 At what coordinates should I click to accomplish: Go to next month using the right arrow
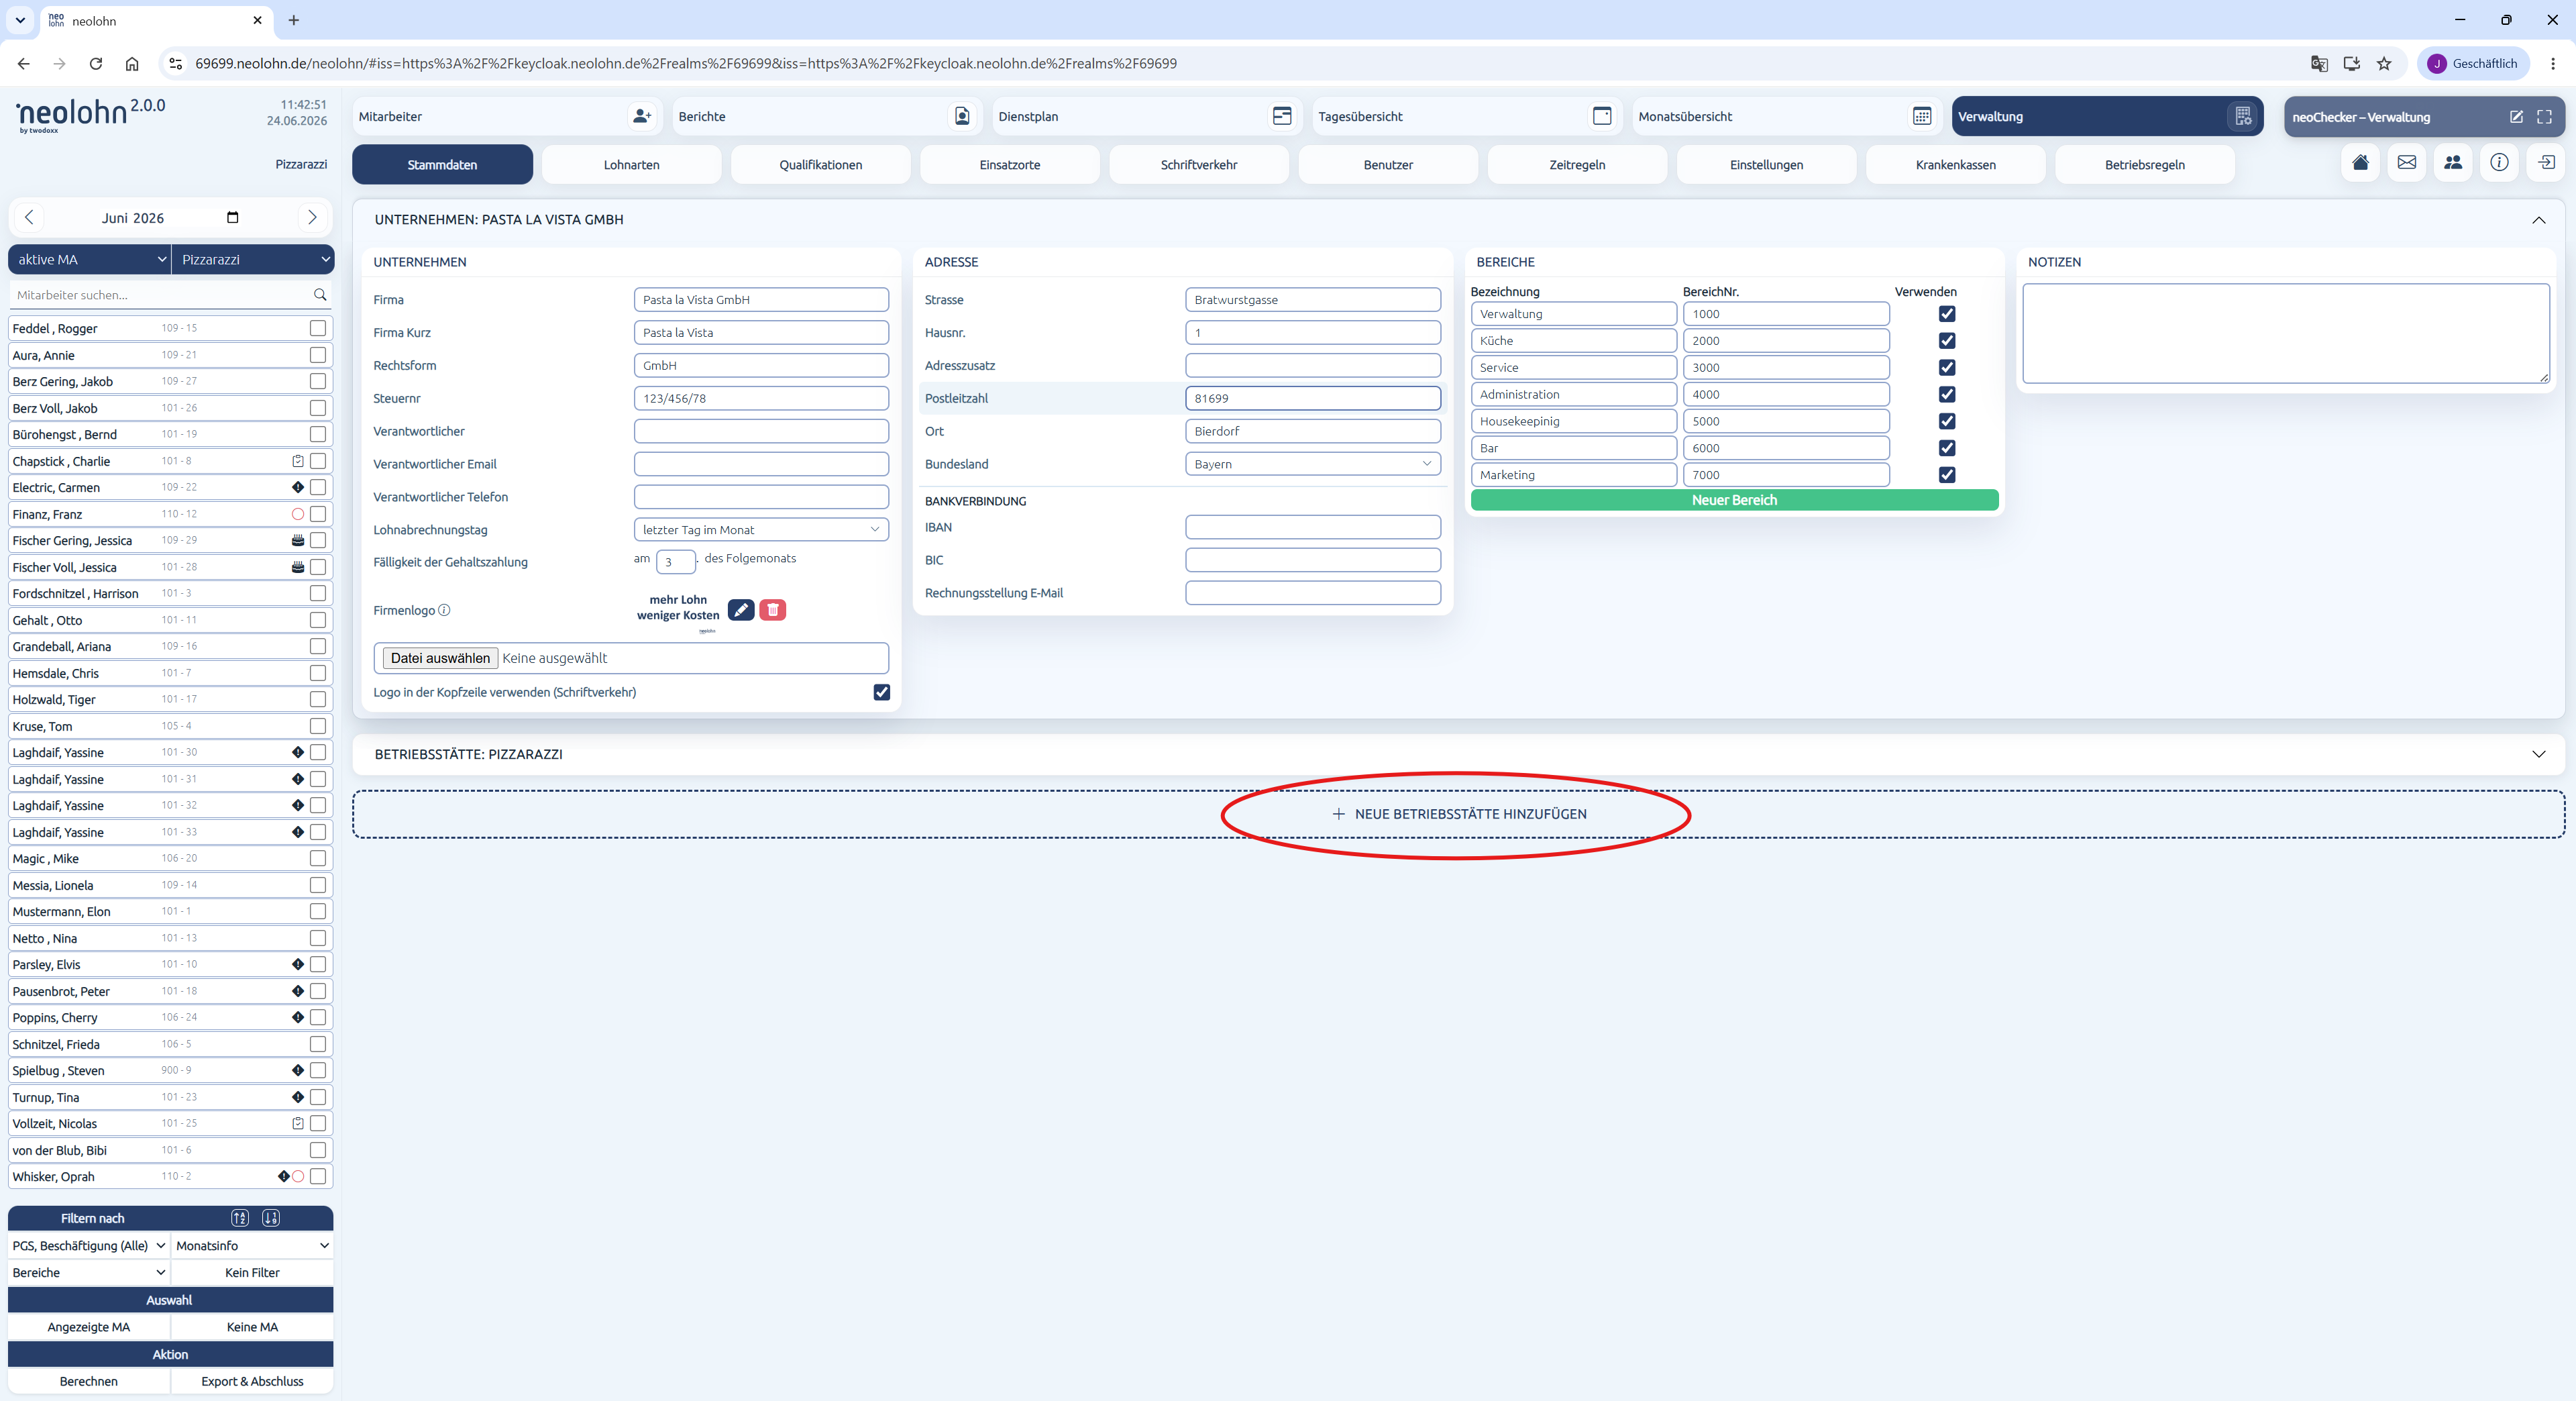pyautogui.click(x=312, y=217)
